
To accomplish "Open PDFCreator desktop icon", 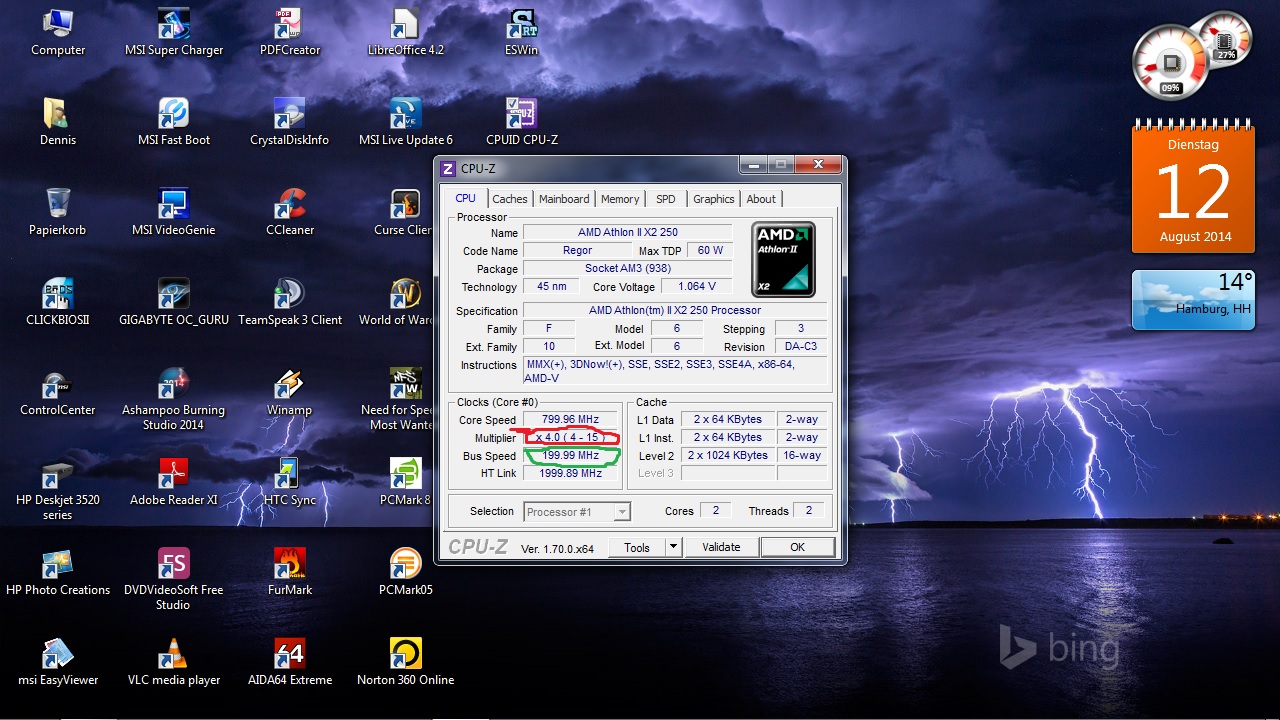I will point(290,32).
